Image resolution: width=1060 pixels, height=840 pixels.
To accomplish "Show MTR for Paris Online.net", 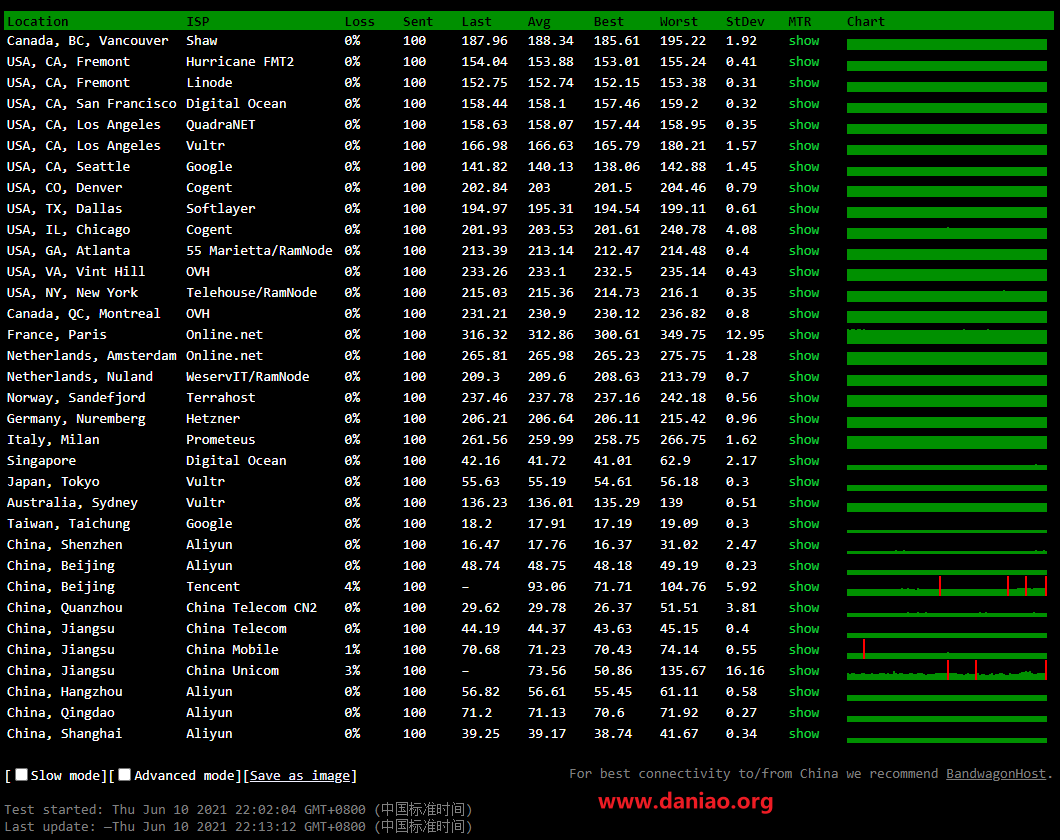I will (x=804, y=335).
